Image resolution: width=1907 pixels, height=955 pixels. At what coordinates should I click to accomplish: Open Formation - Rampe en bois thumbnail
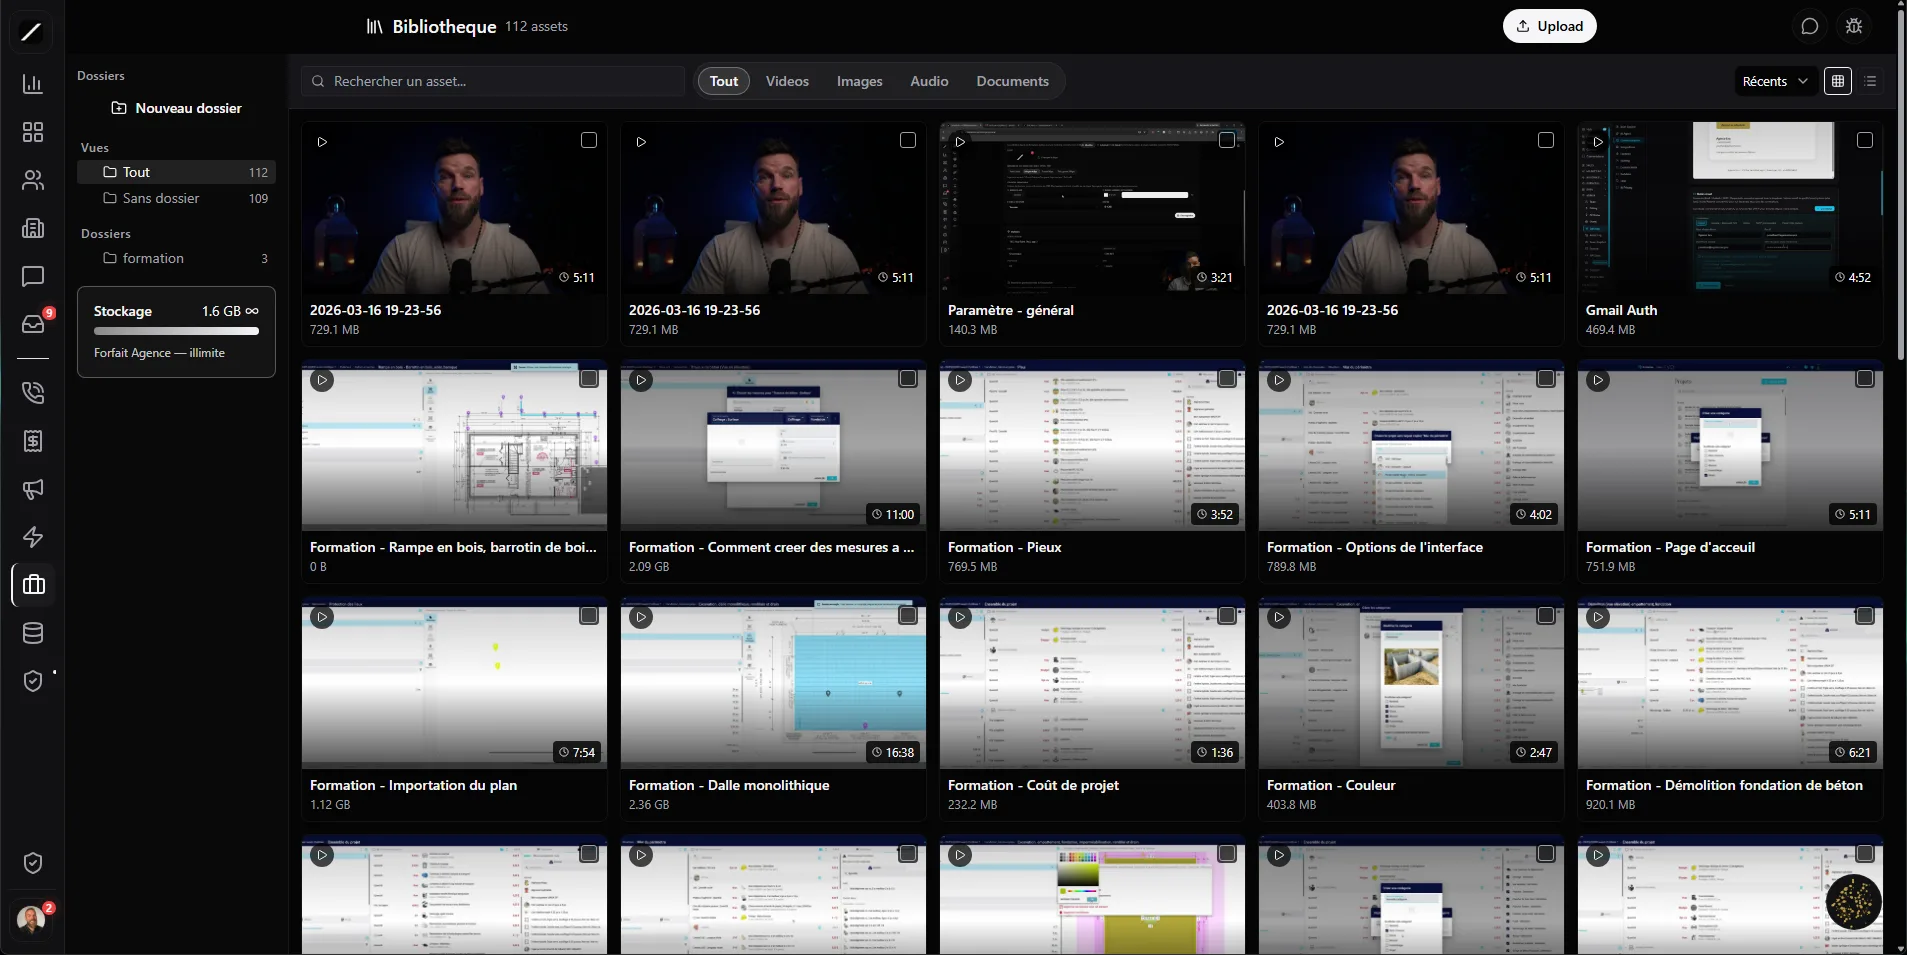coord(454,445)
